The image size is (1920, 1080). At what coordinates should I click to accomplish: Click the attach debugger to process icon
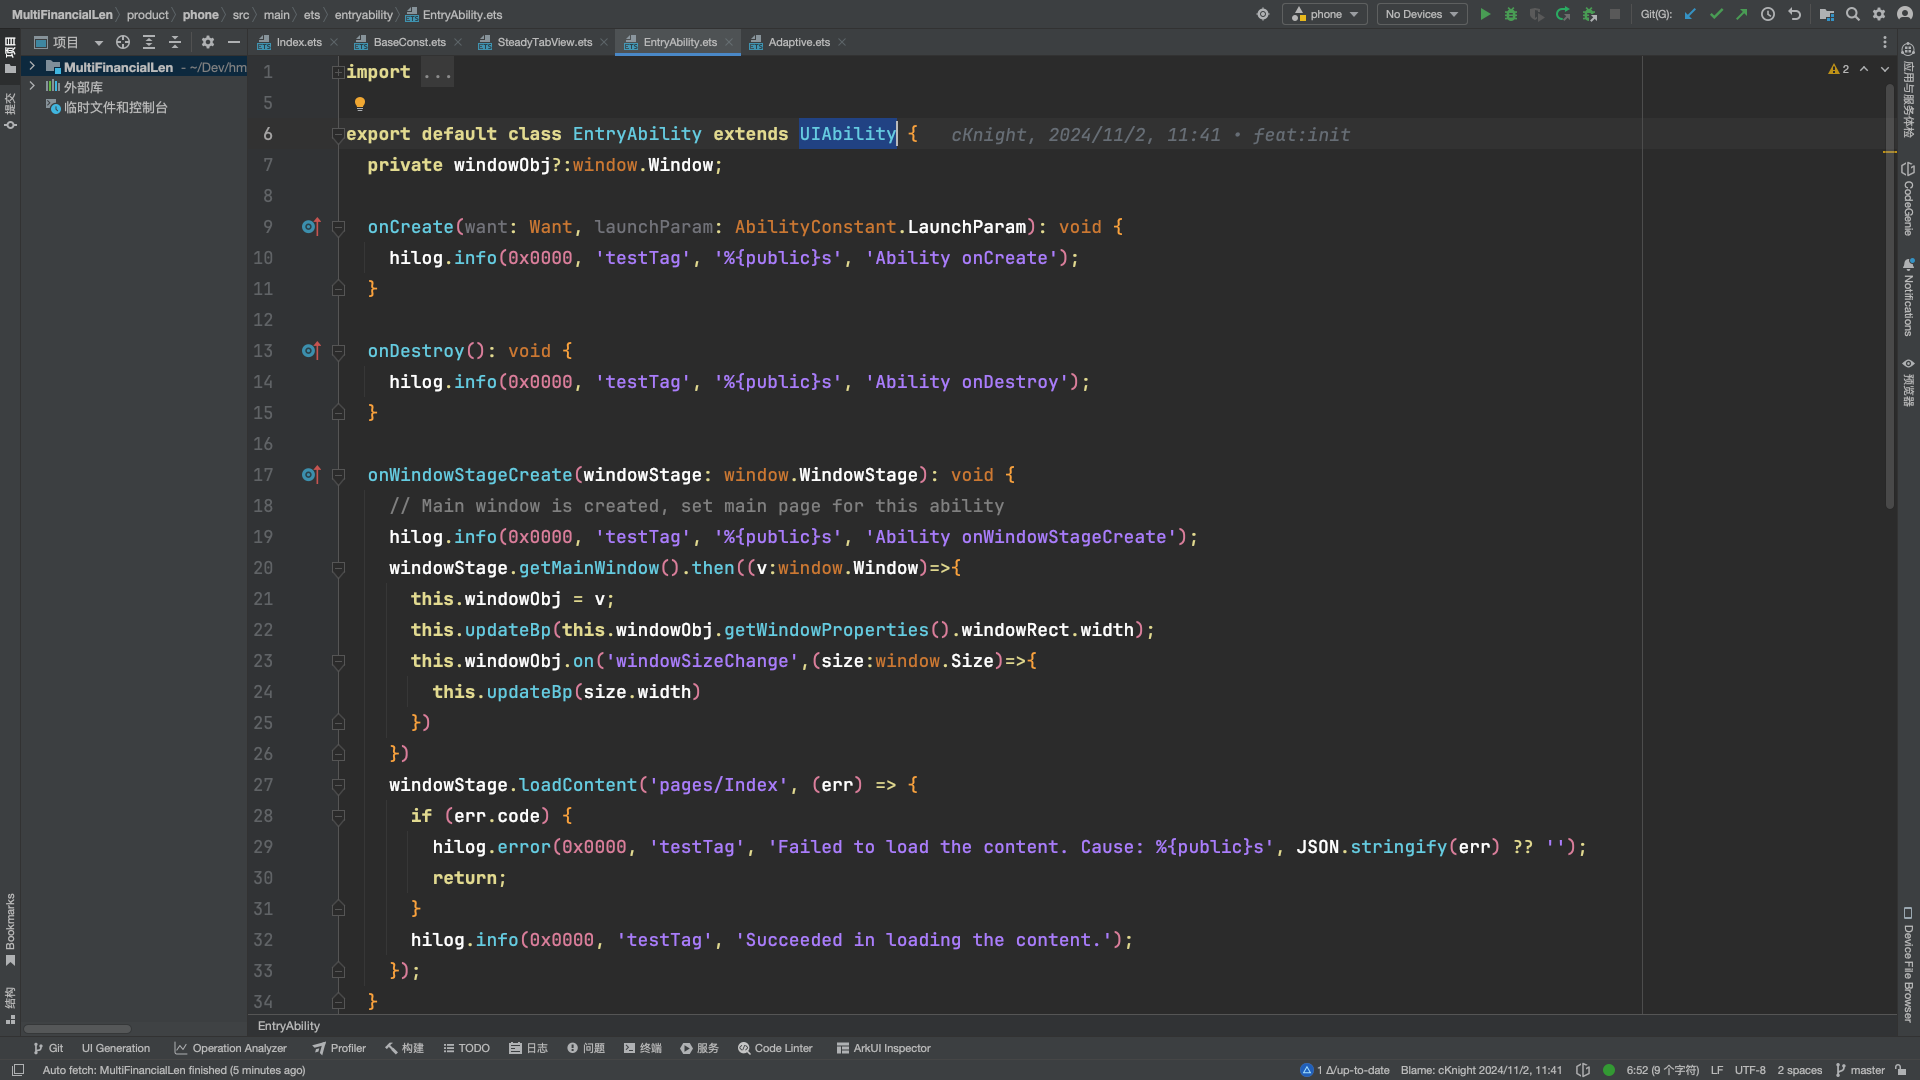click(x=1589, y=14)
